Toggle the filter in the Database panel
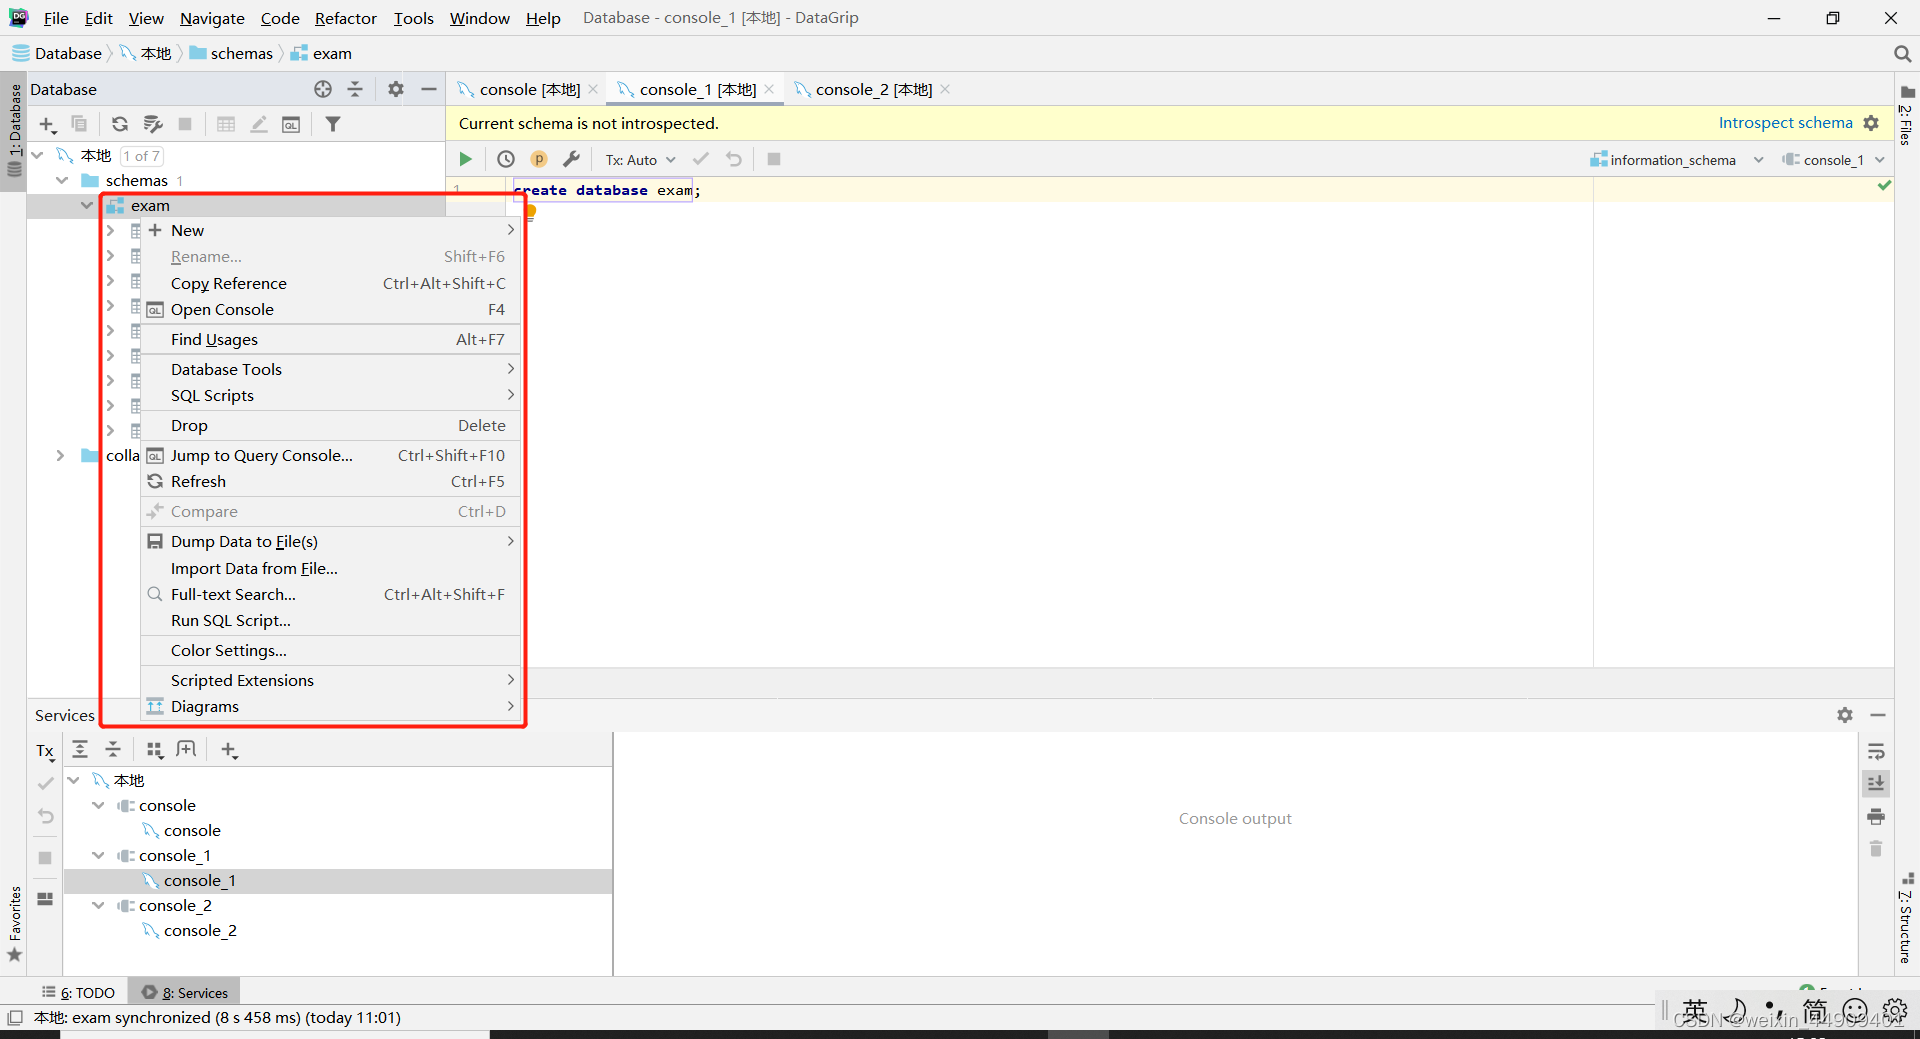The height and width of the screenshot is (1039, 1920). pyautogui.click(x=334, y=124)
